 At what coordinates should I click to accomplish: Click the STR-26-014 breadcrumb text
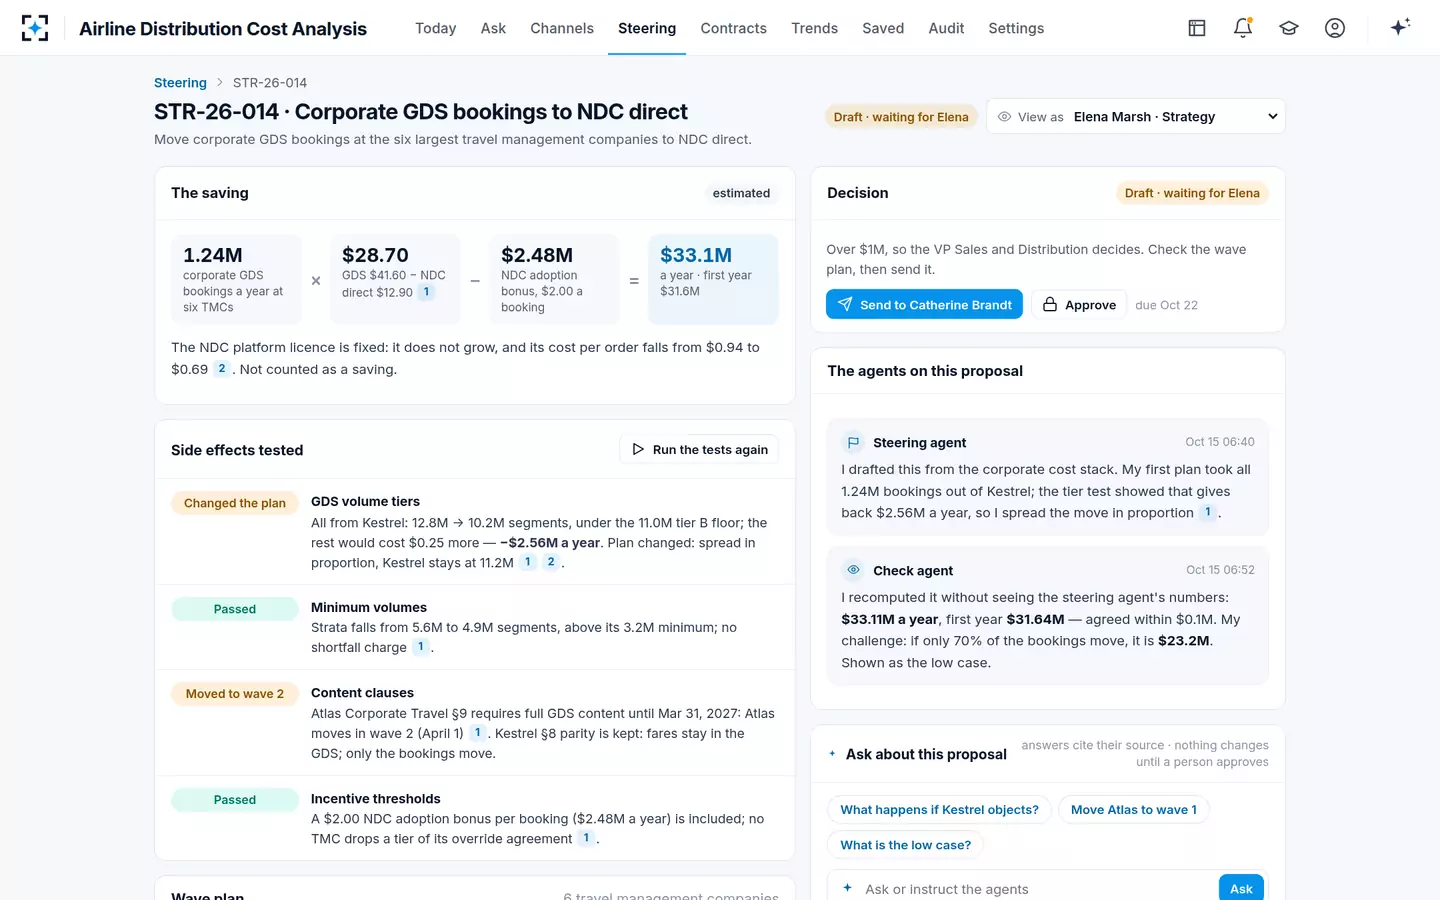pos(270,83)
